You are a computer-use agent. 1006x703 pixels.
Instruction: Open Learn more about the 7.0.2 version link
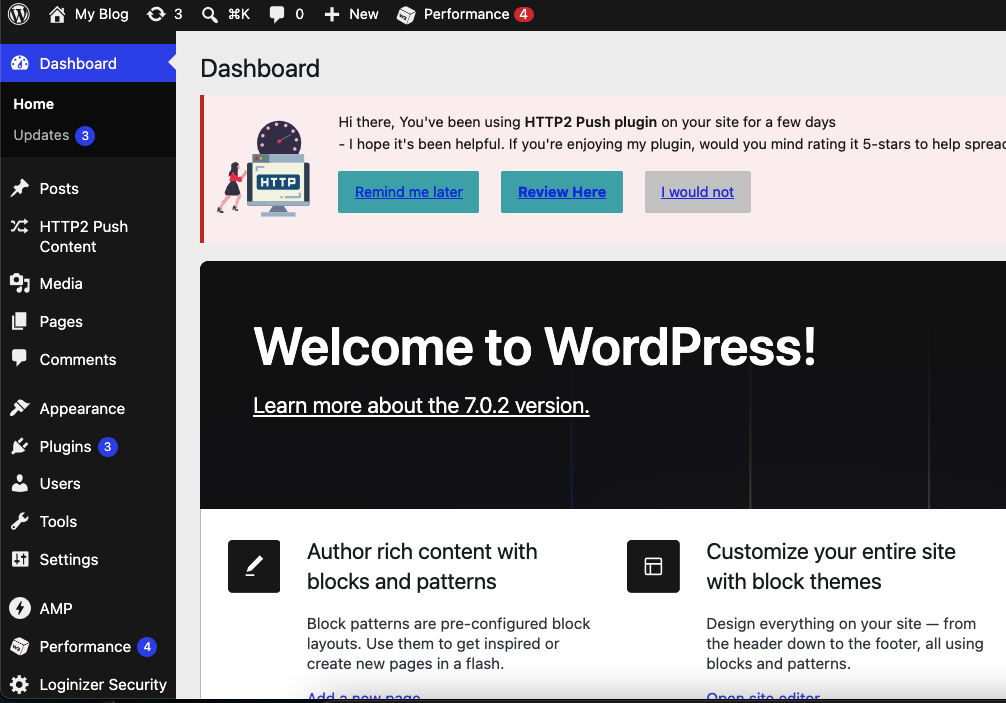421,405
